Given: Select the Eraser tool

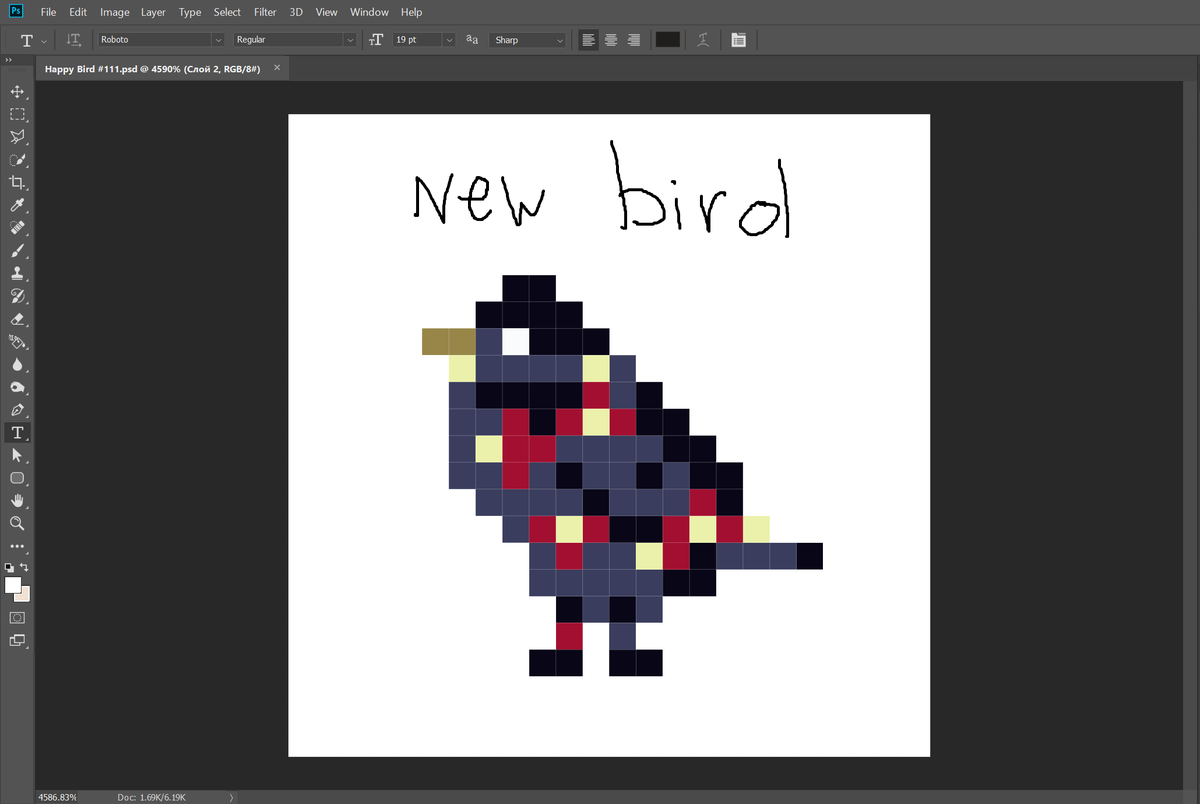Looking at the screenshot, I should click(17, 319).
